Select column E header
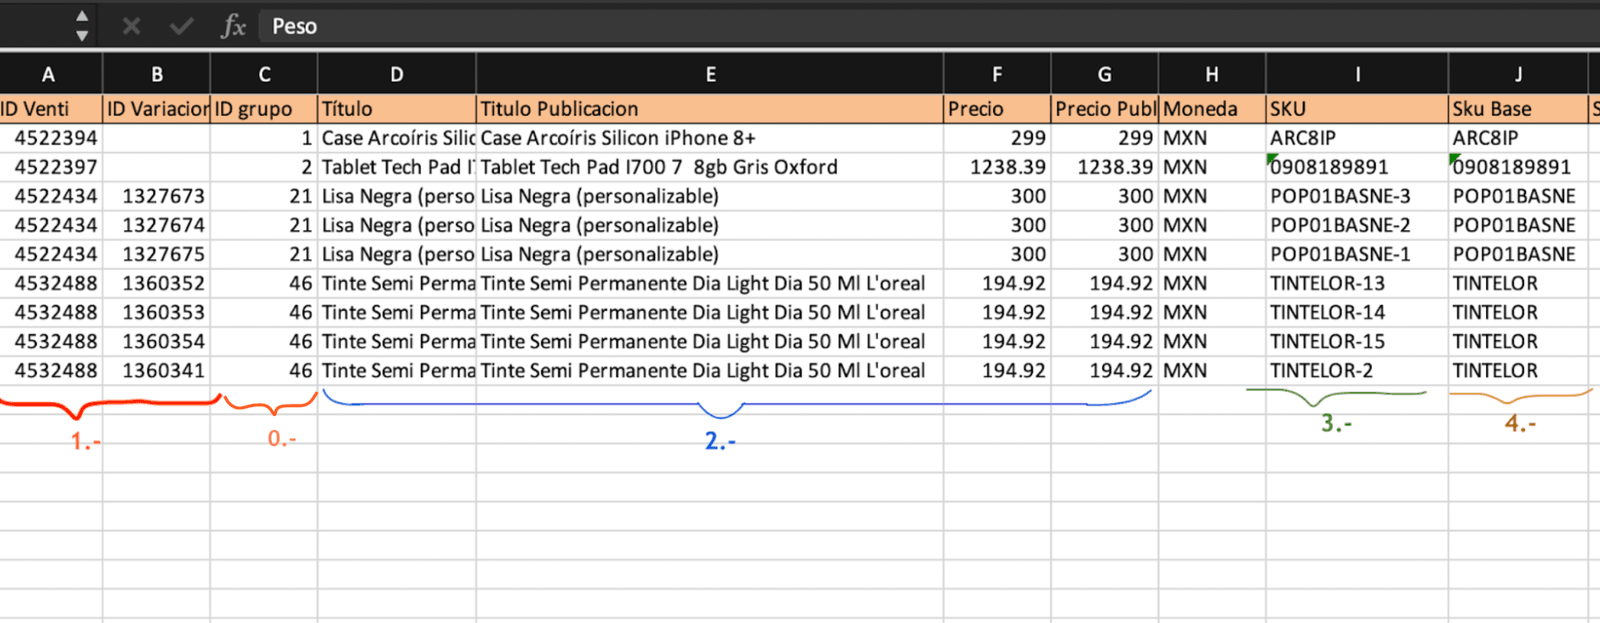The height and width of the screenshot is (623, 1600). coord(710,74)
